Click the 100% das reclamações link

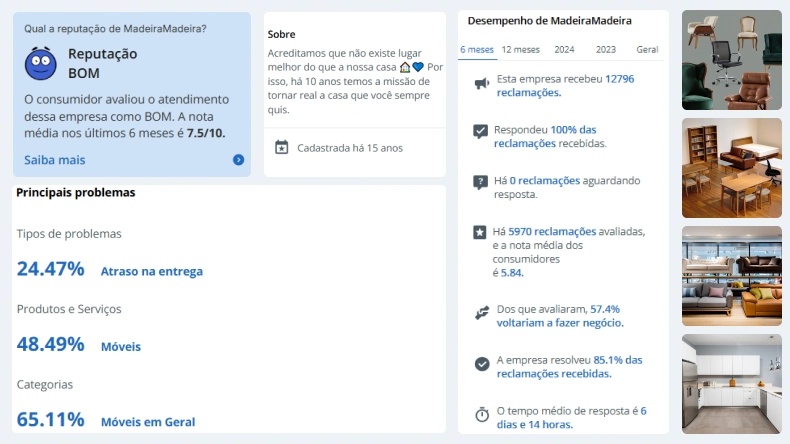click(545, 137)
